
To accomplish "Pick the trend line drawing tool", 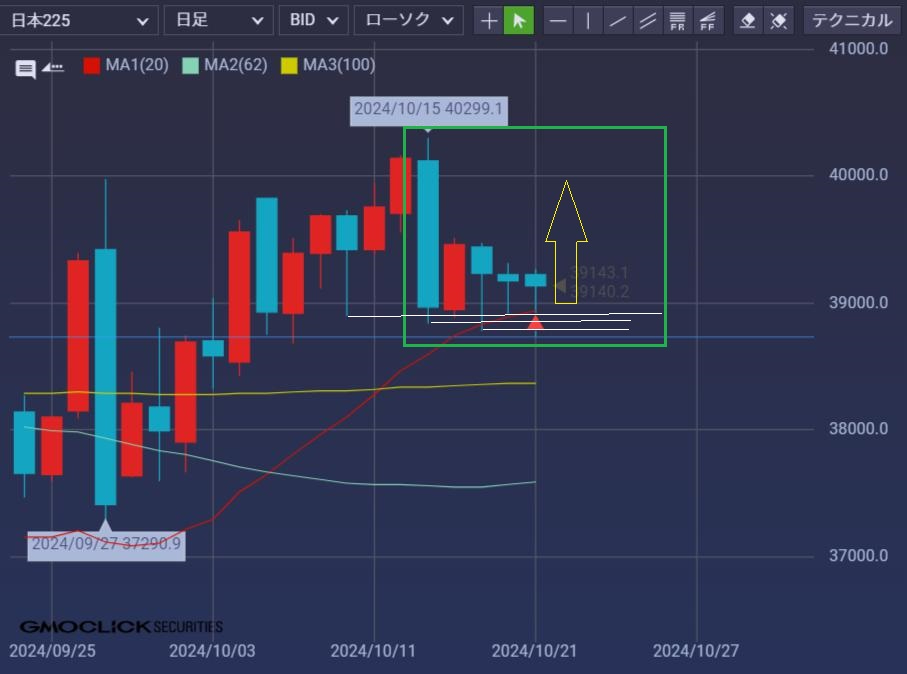I will pyautogui.click(x=618, y=21).
